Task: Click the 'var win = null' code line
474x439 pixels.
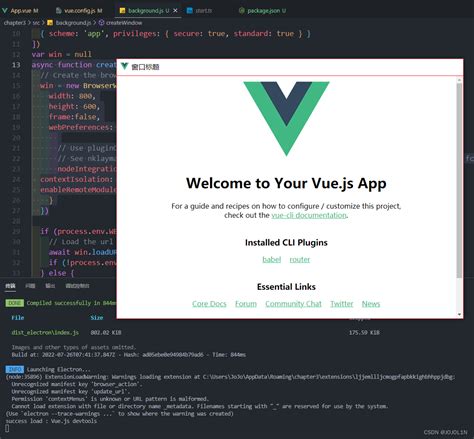Action: click(62, 54)
